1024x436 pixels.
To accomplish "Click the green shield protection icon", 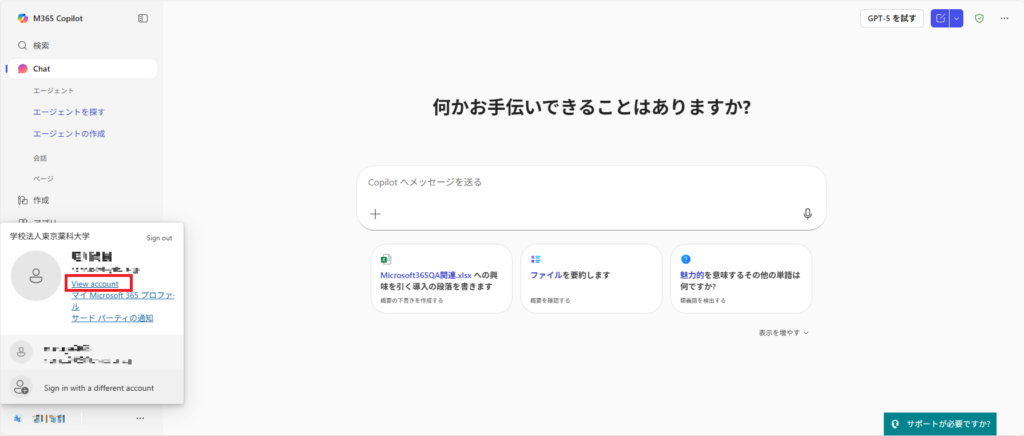I will pyautogui.click(x=980, y=18).
